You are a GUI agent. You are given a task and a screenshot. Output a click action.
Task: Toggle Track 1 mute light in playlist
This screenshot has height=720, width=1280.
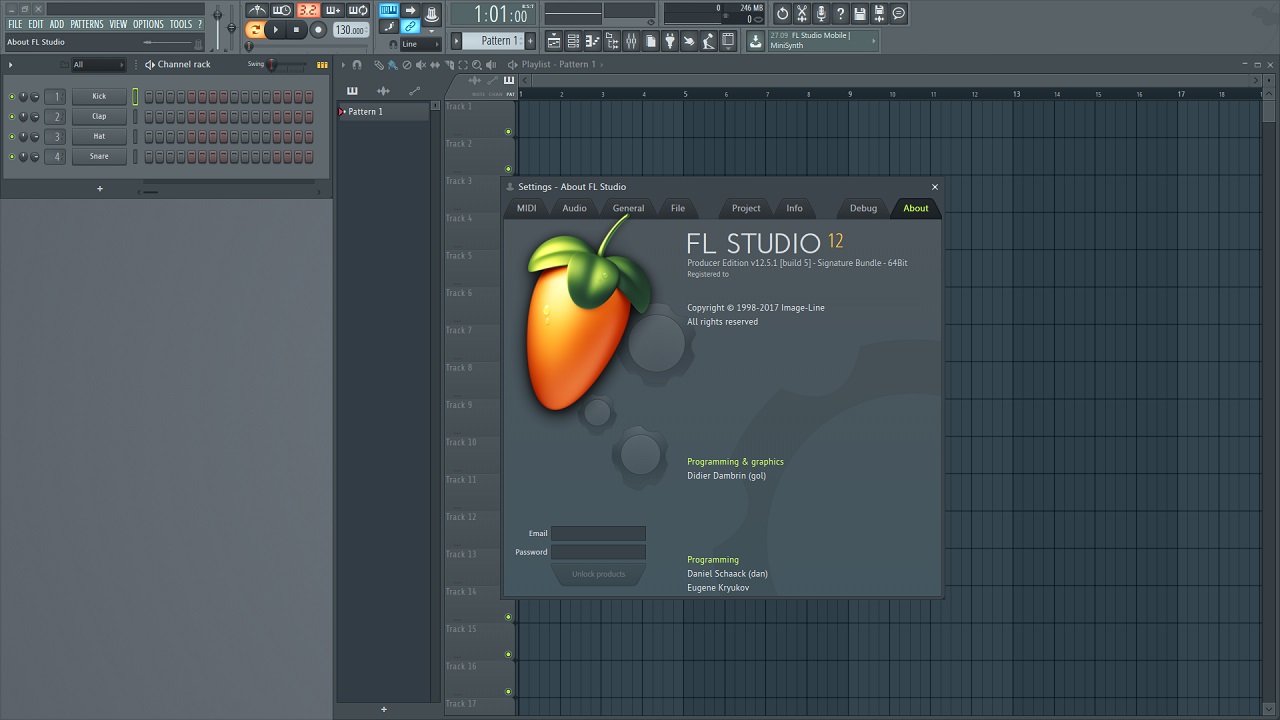[x=508, y=132]
